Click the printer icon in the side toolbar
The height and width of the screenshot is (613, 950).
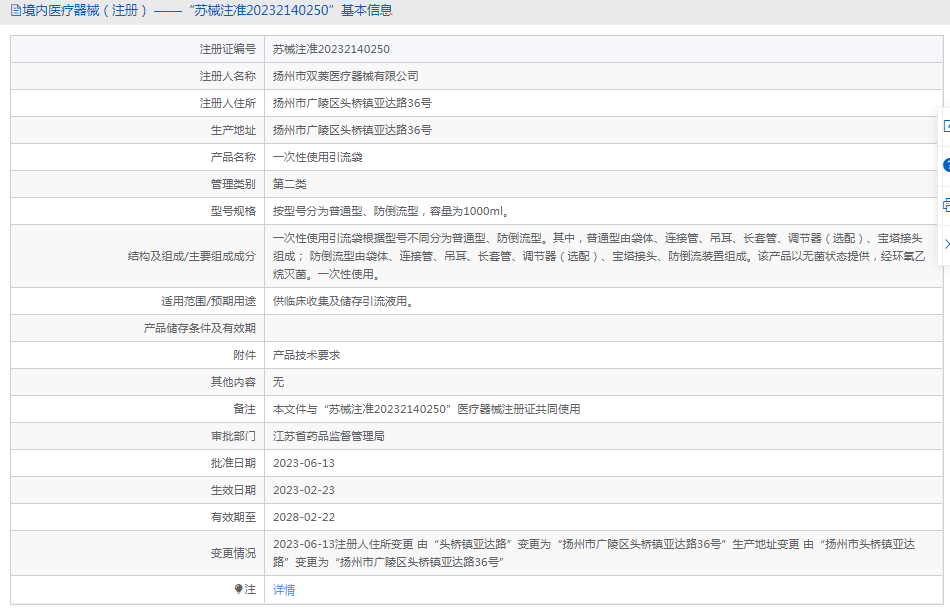pyautogui.click(x=946, y=205)
